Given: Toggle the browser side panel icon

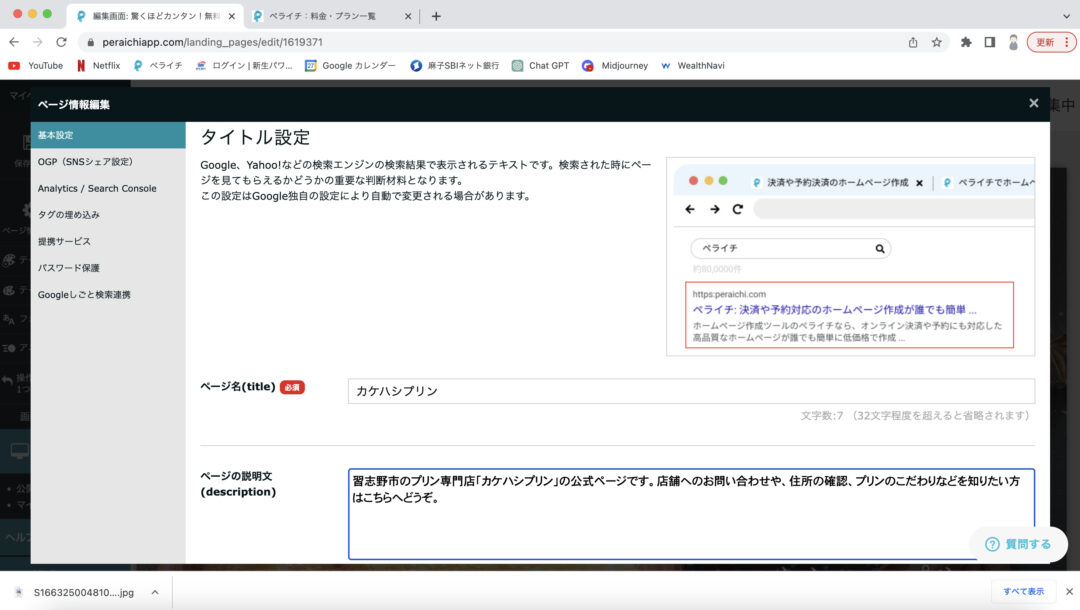Looking at the screenshot, I should coord(989,42).
